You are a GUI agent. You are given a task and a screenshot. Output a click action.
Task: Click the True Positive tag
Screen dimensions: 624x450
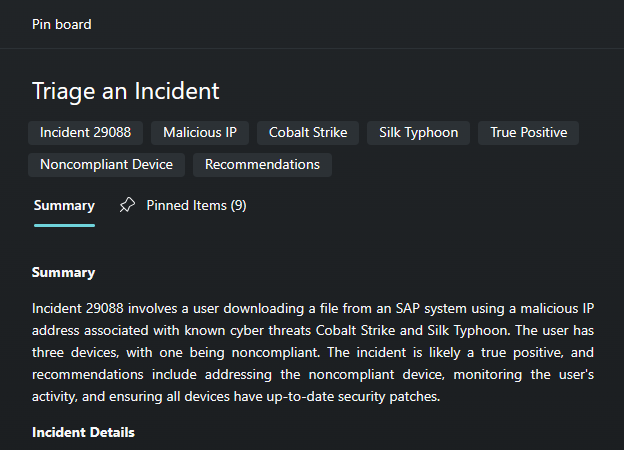(528, 133)
